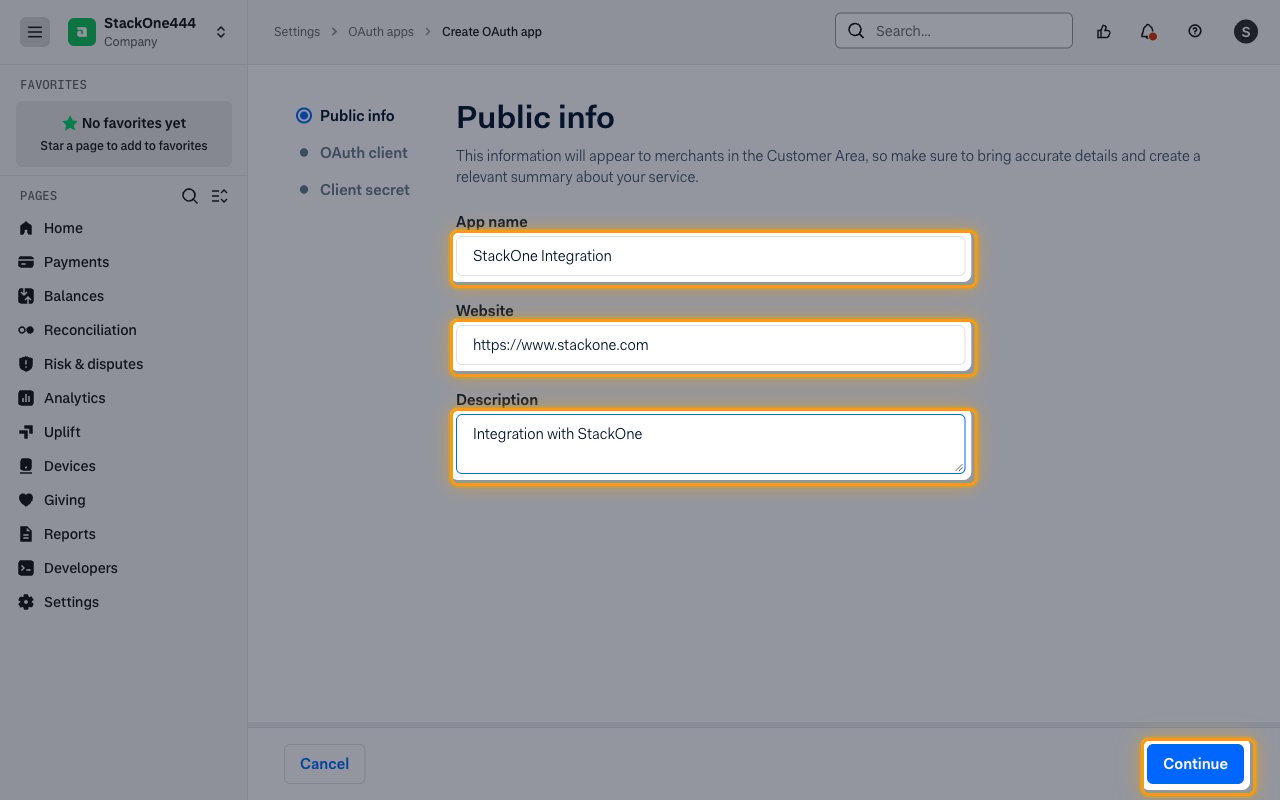Viewport: 1280px width, 800px height.
Task: Click the thumbs-up feedback icon
Action: 1104,31
